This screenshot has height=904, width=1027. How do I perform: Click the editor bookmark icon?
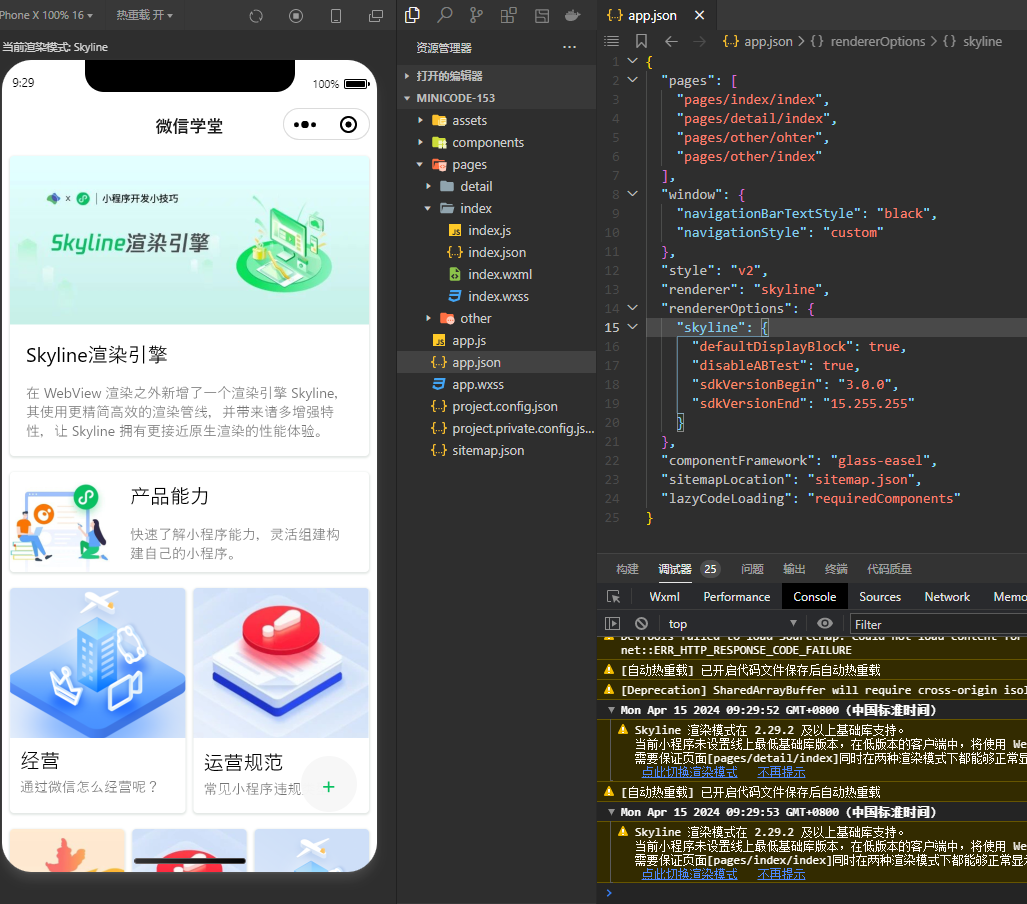(641, 41)
